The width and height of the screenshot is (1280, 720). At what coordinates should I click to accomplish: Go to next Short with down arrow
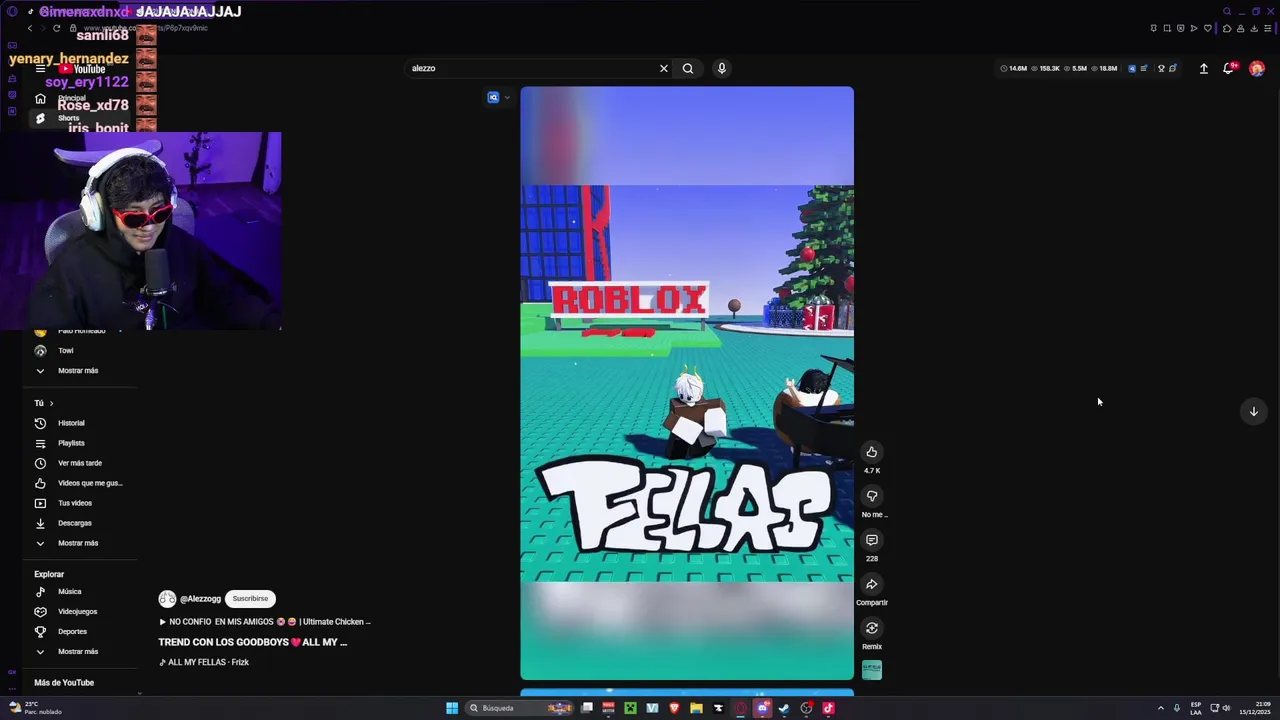click(1253, 411)
